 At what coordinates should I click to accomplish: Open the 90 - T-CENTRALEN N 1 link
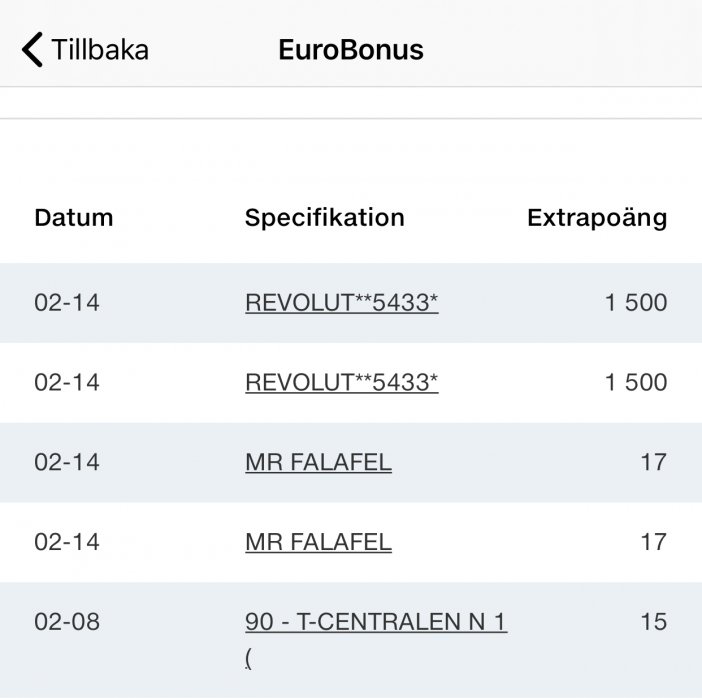[375, 622]
